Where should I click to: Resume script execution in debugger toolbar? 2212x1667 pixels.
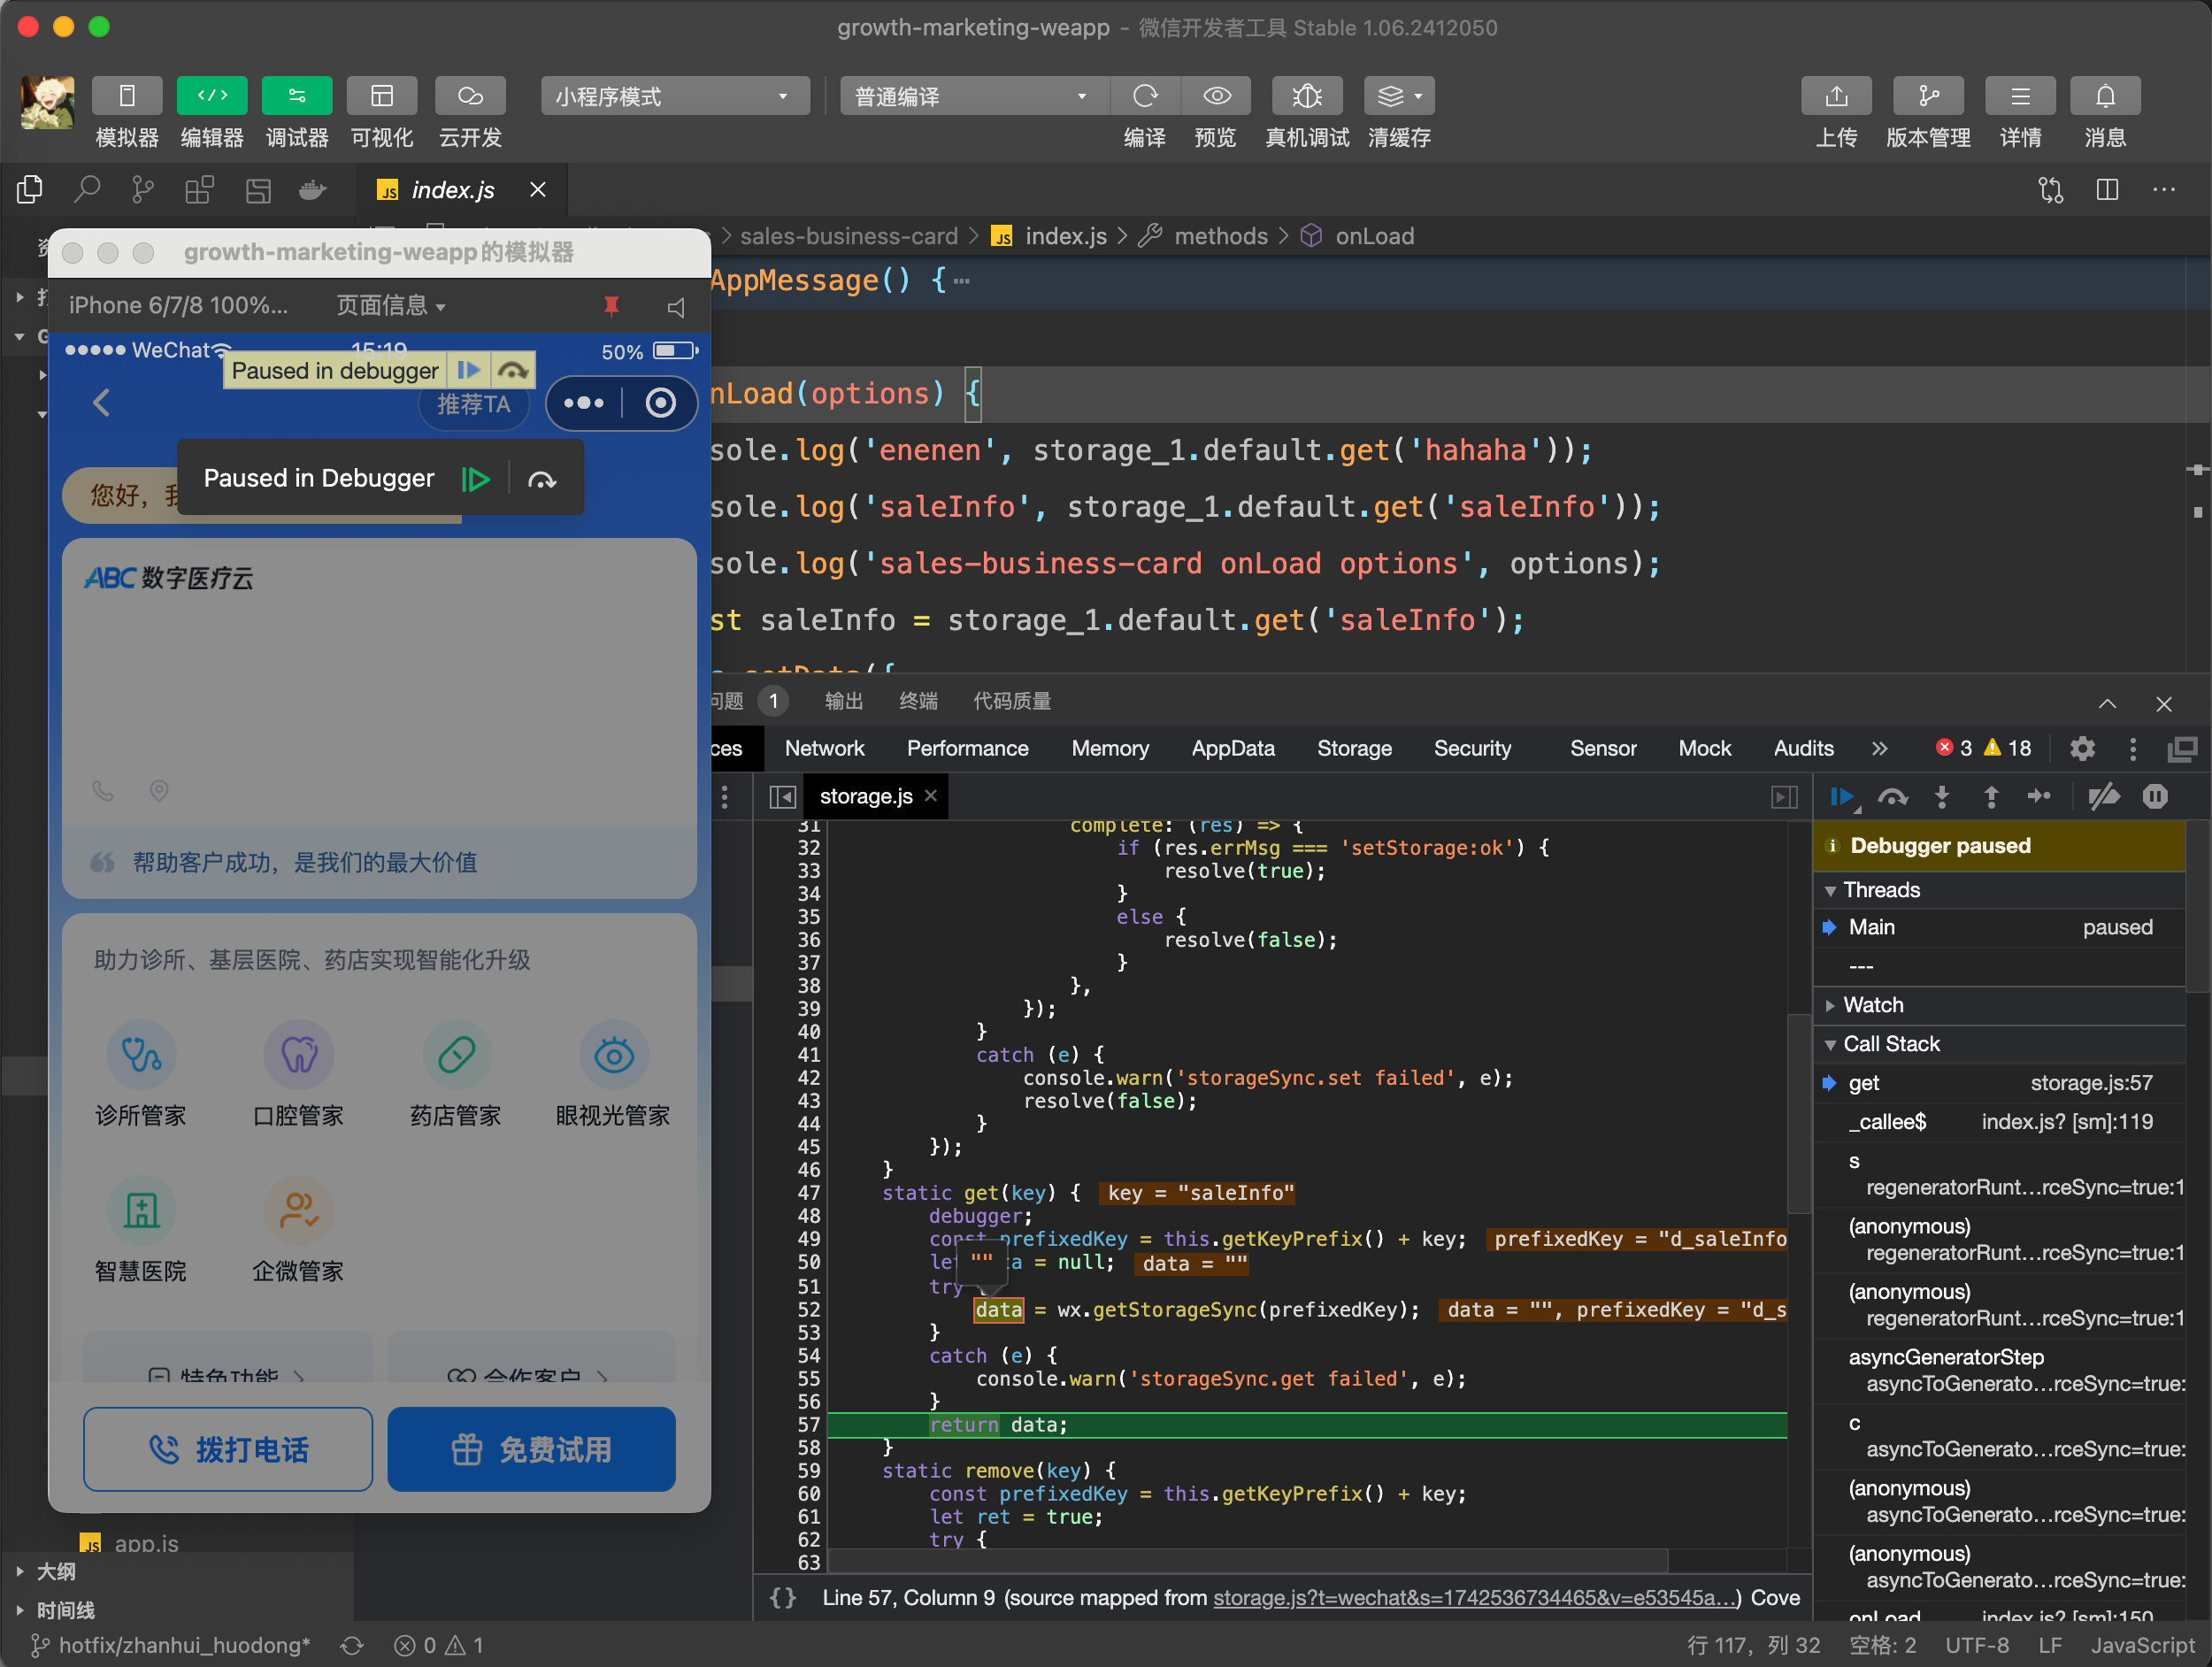(x=1841, y=797)
